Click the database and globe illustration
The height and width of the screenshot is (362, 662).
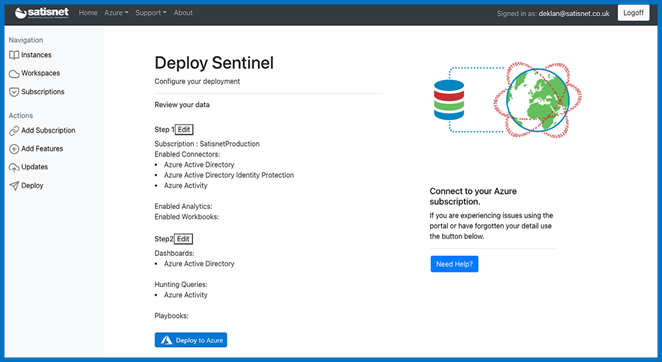click(507, 101)
